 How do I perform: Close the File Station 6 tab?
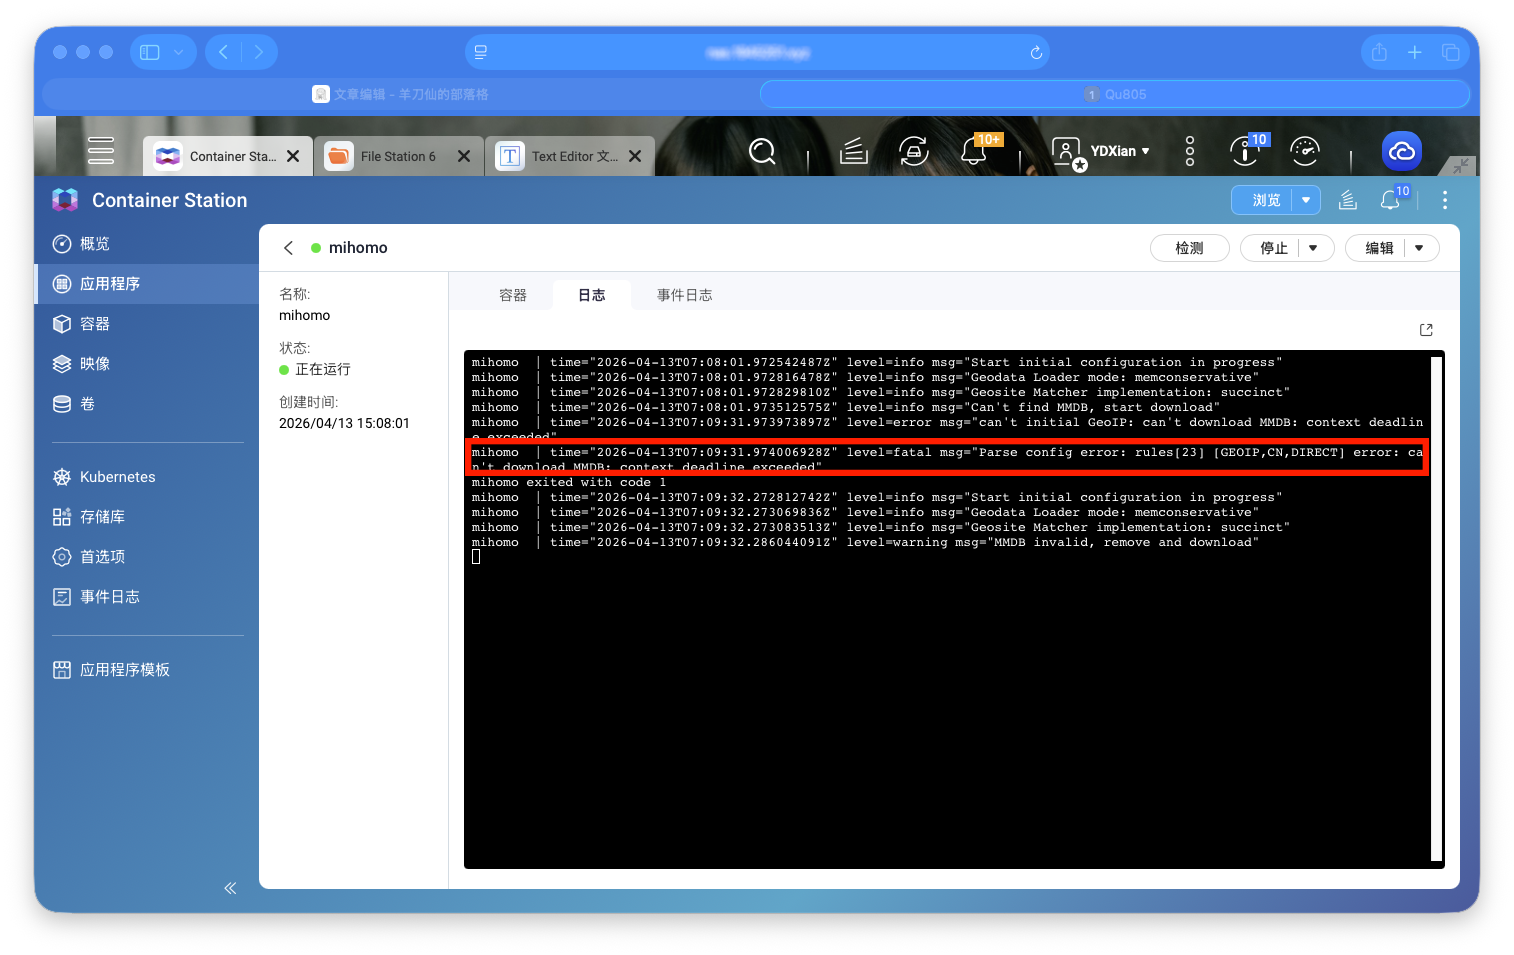click(x=464, y=156)
